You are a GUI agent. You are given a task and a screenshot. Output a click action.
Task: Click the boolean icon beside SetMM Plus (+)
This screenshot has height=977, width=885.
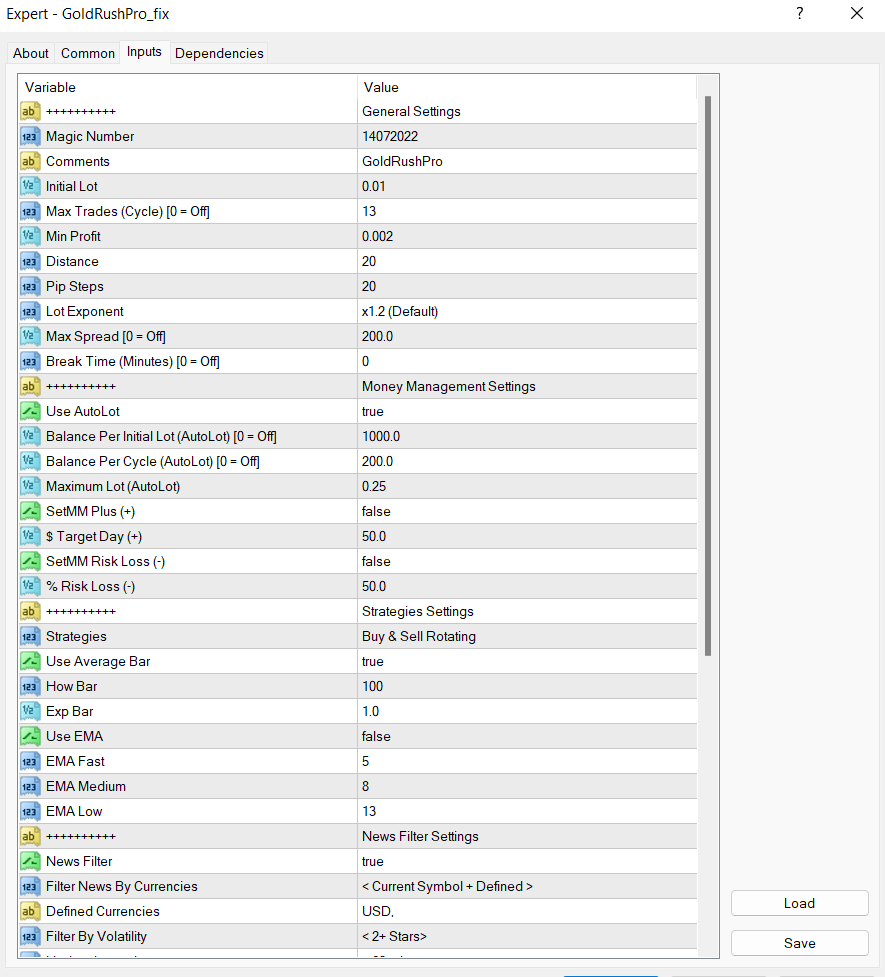coord(30,512)
